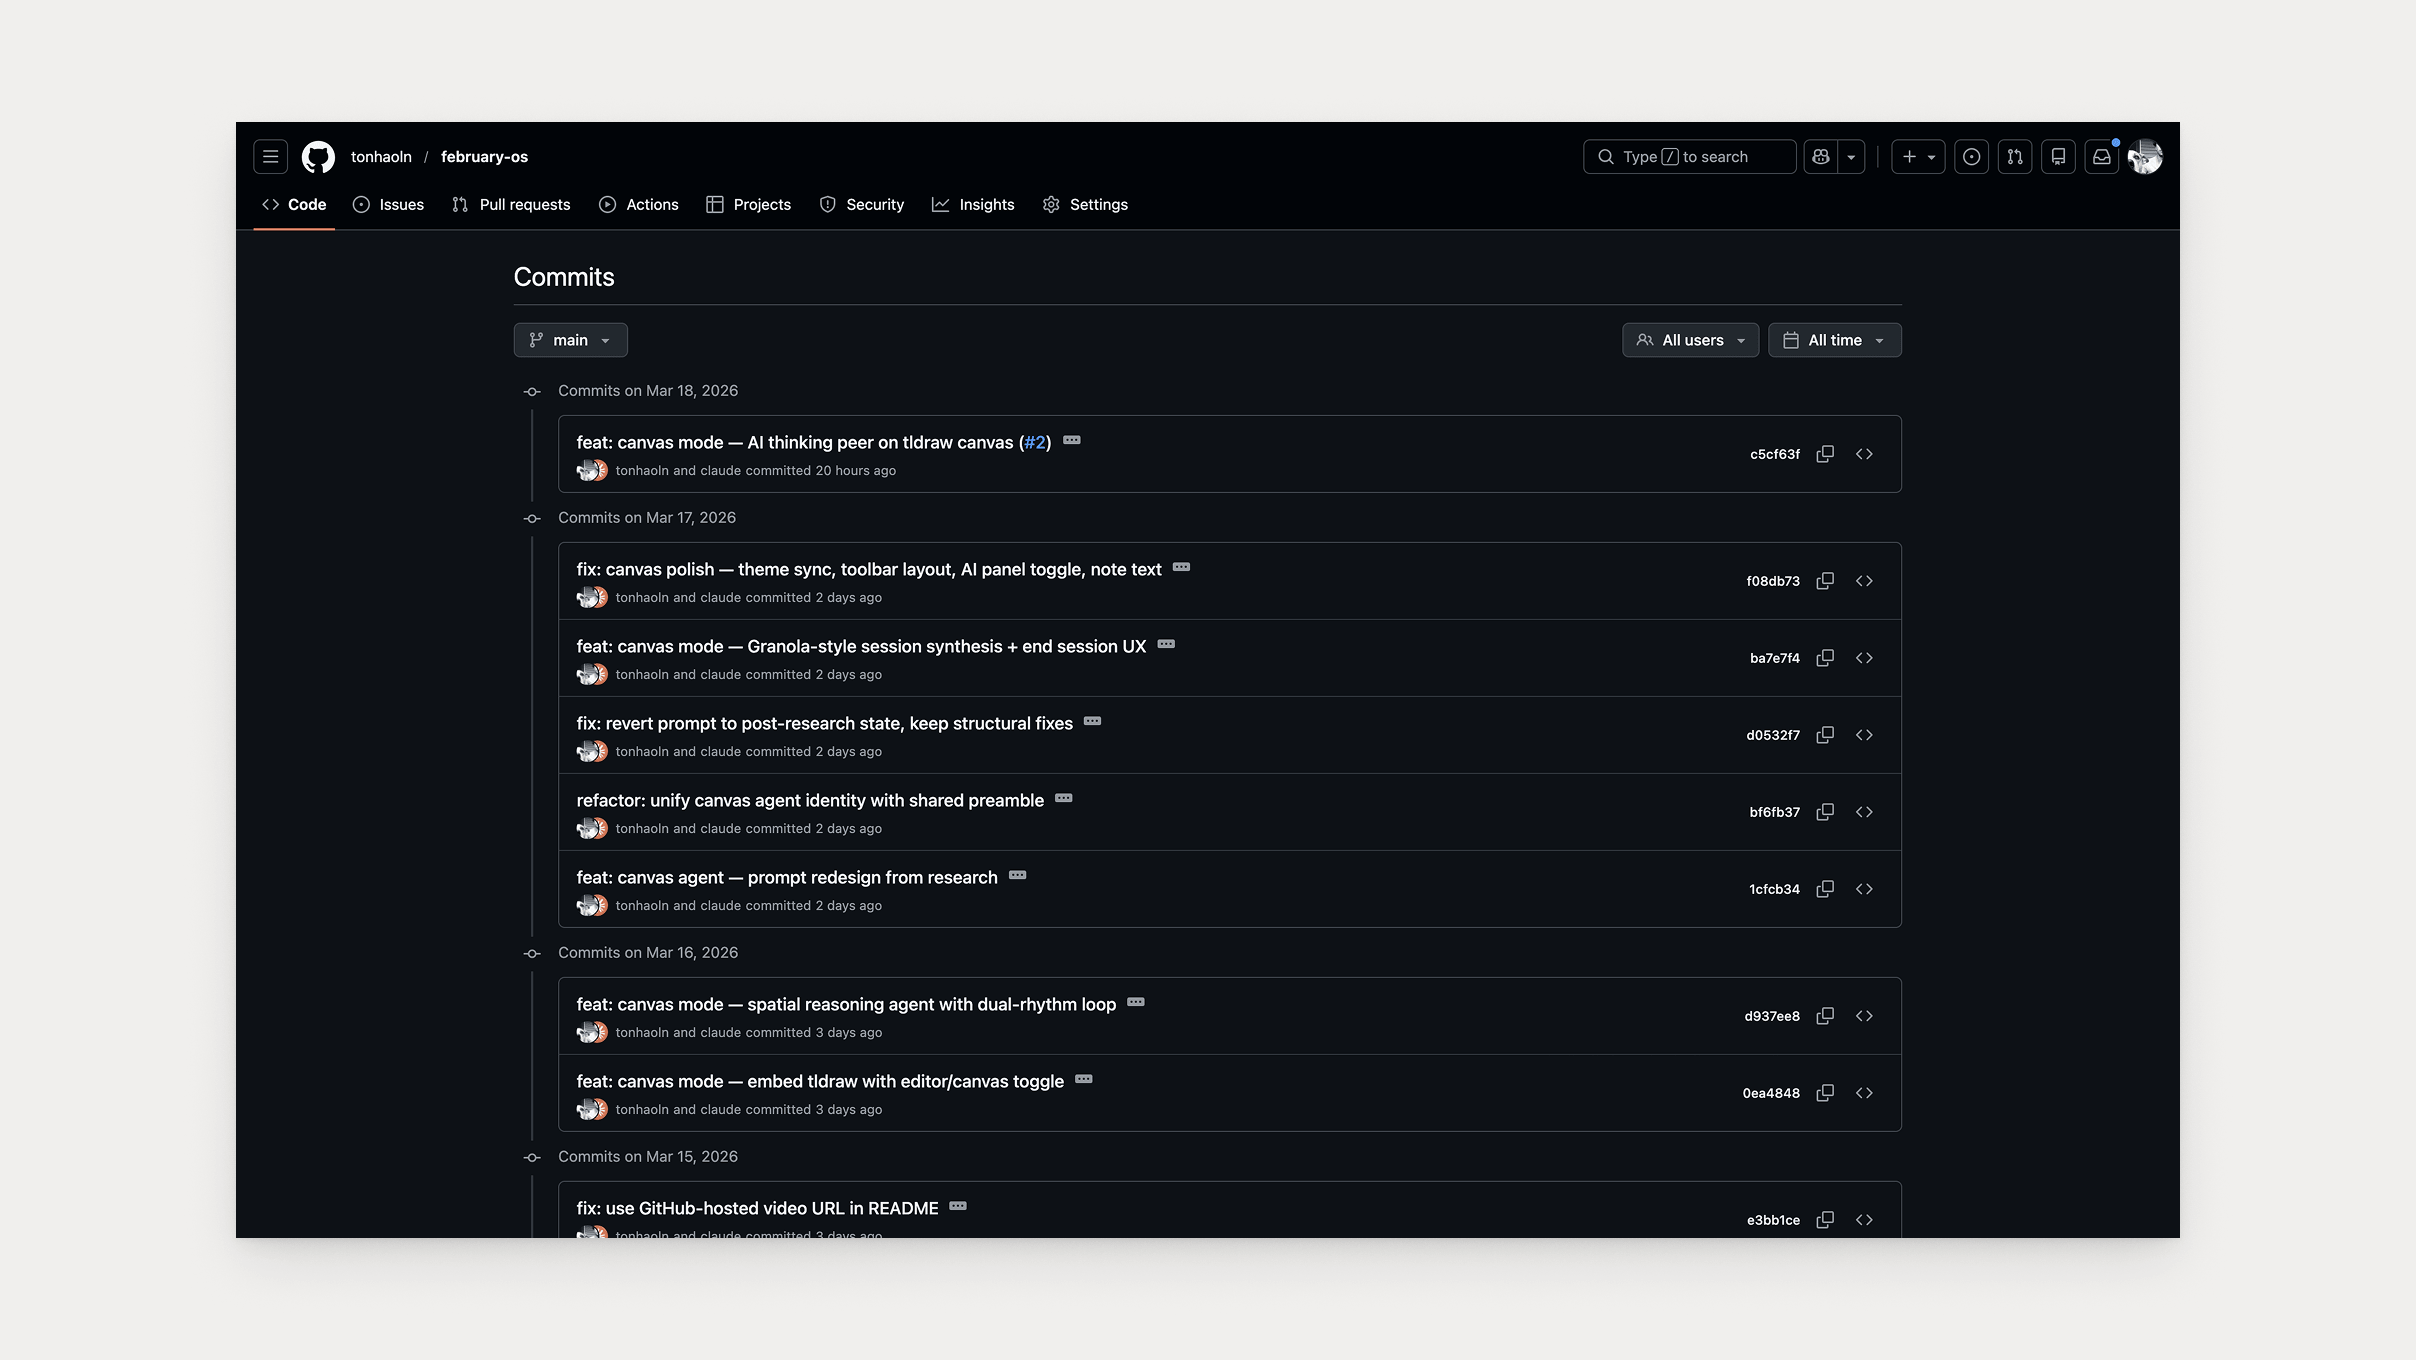
Task: Open the global Issues icon in the header
Action: click(1971, 156)
